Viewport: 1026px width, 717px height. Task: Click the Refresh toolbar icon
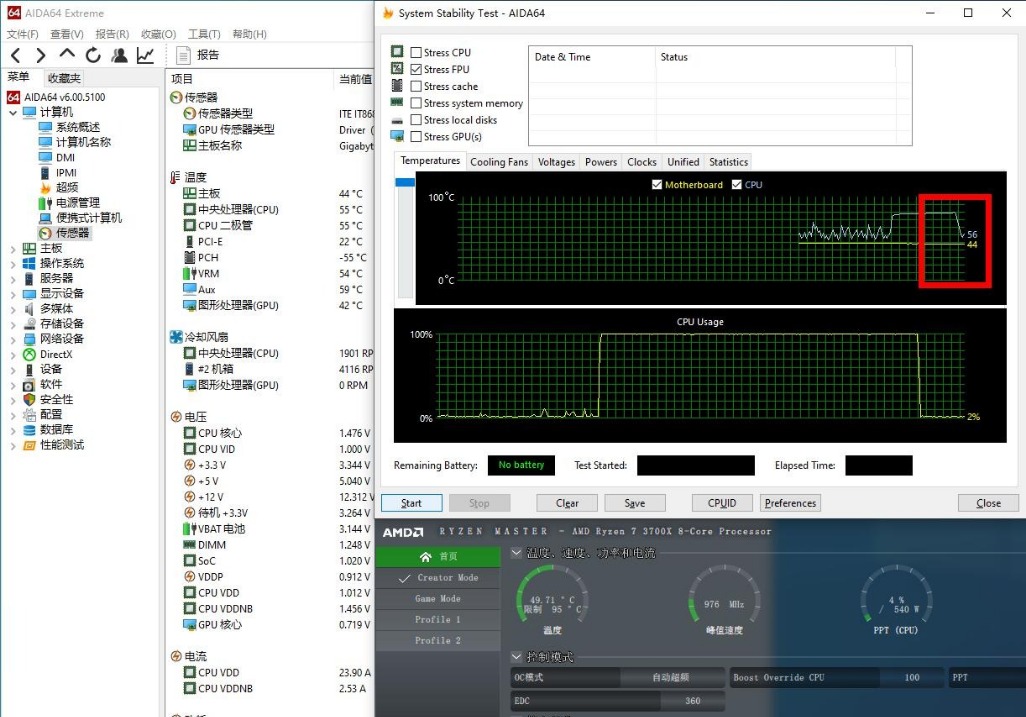coord(93,56)
